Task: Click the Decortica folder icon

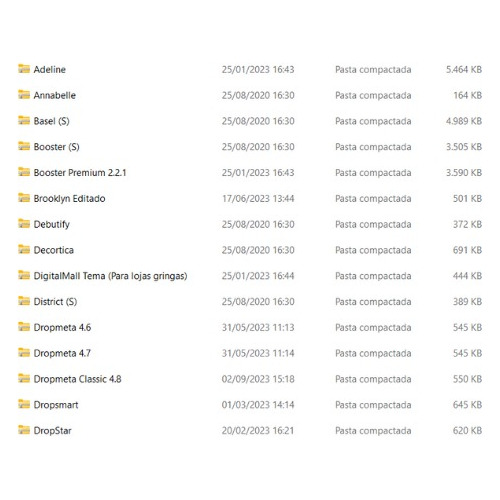Action: click(x=24, y=249)
